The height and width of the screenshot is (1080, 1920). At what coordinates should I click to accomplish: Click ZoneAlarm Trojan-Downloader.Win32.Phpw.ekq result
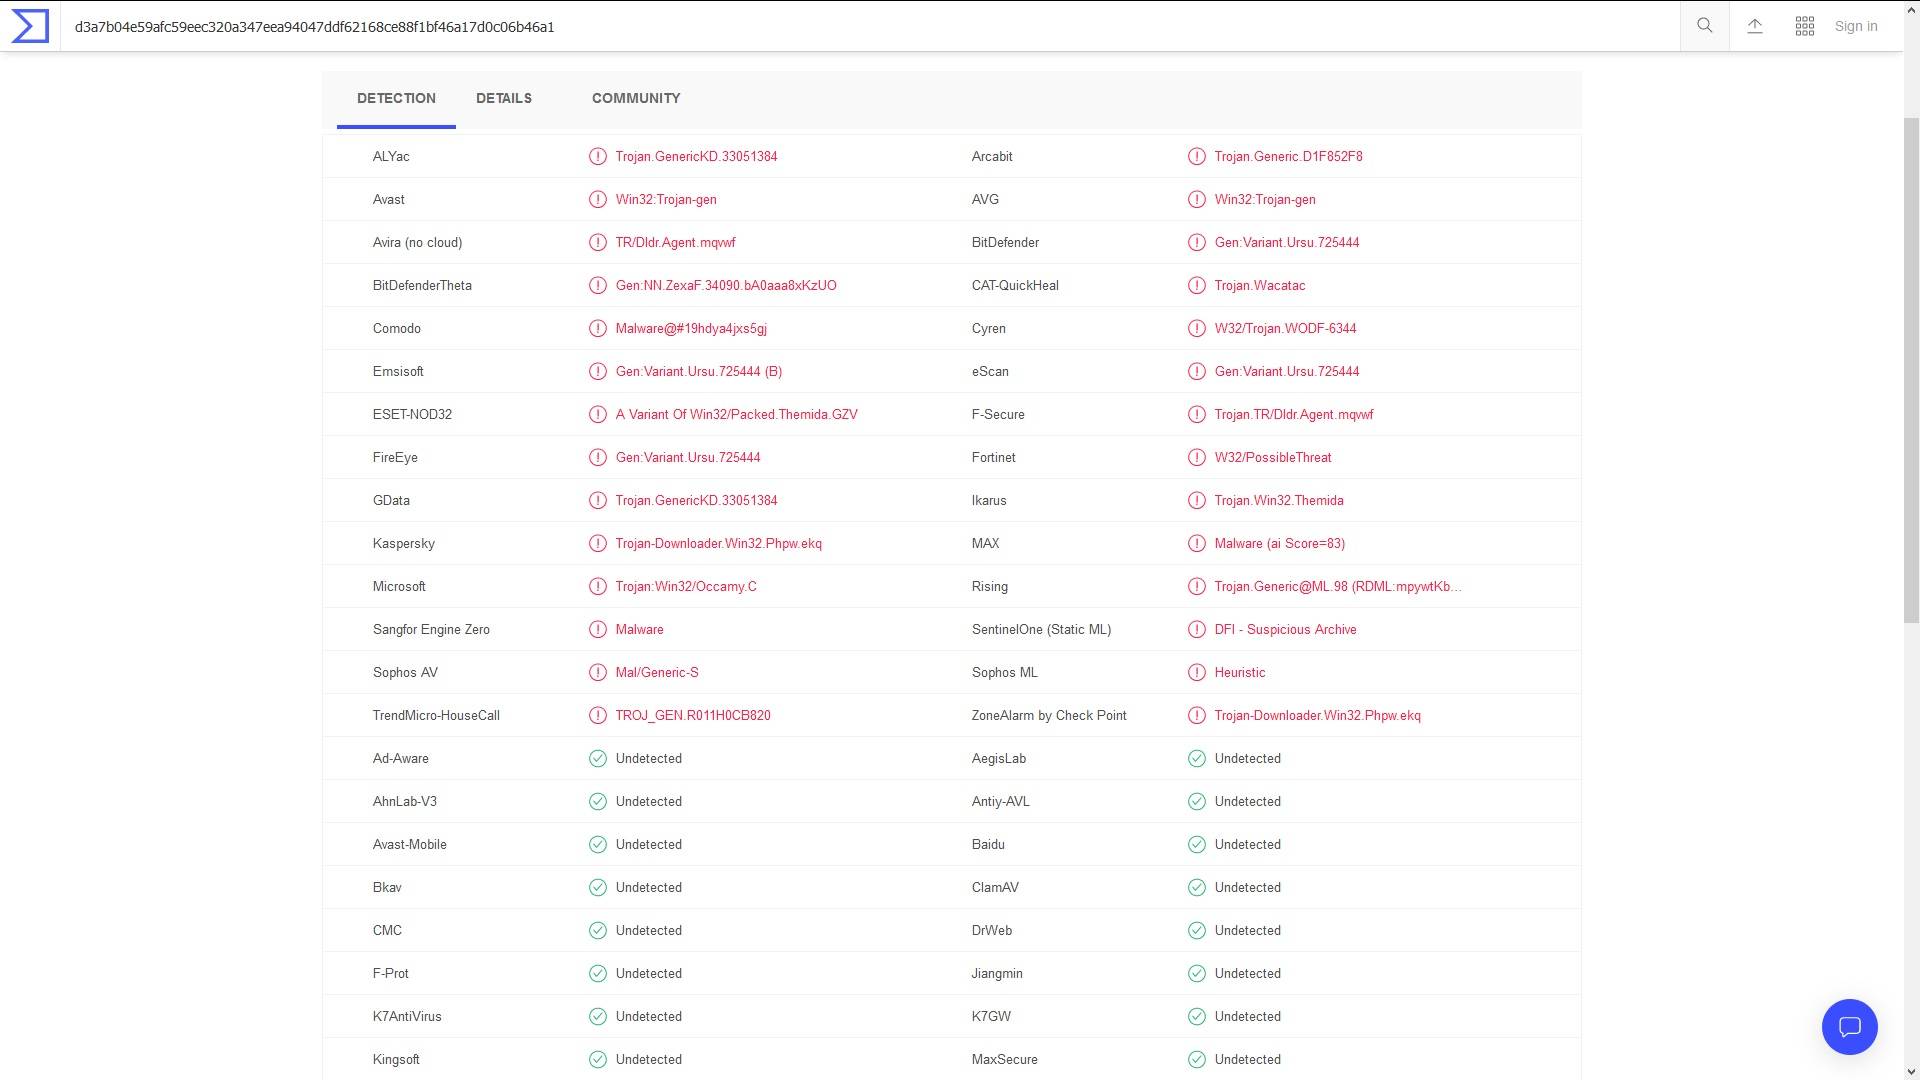tap(1317, 716)
